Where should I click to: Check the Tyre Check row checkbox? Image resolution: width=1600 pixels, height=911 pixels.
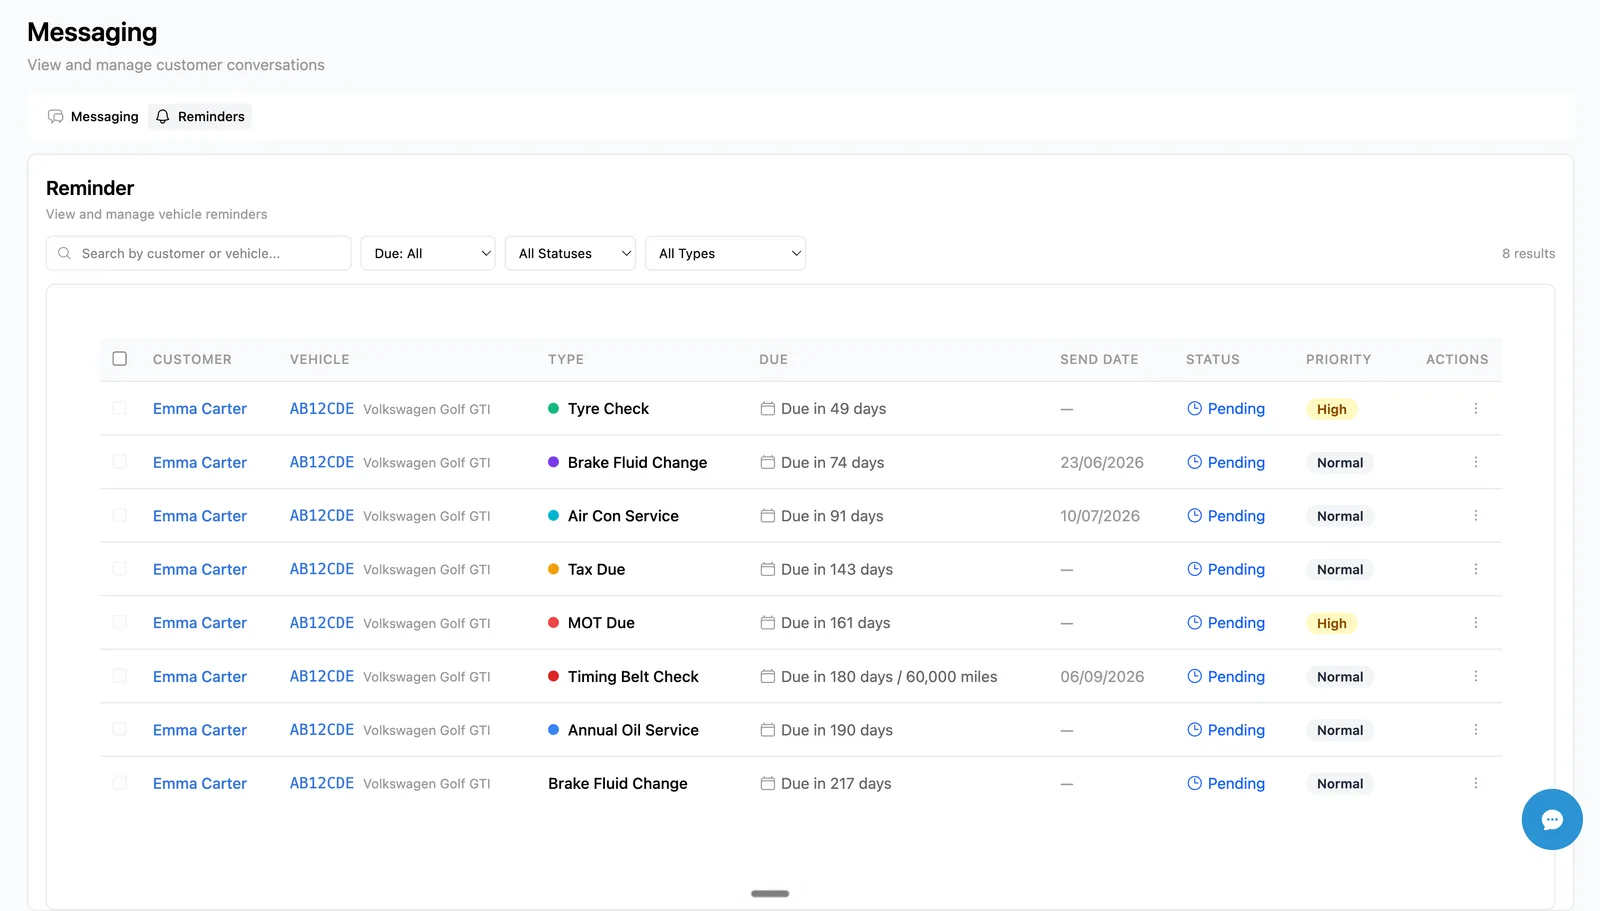120,409
